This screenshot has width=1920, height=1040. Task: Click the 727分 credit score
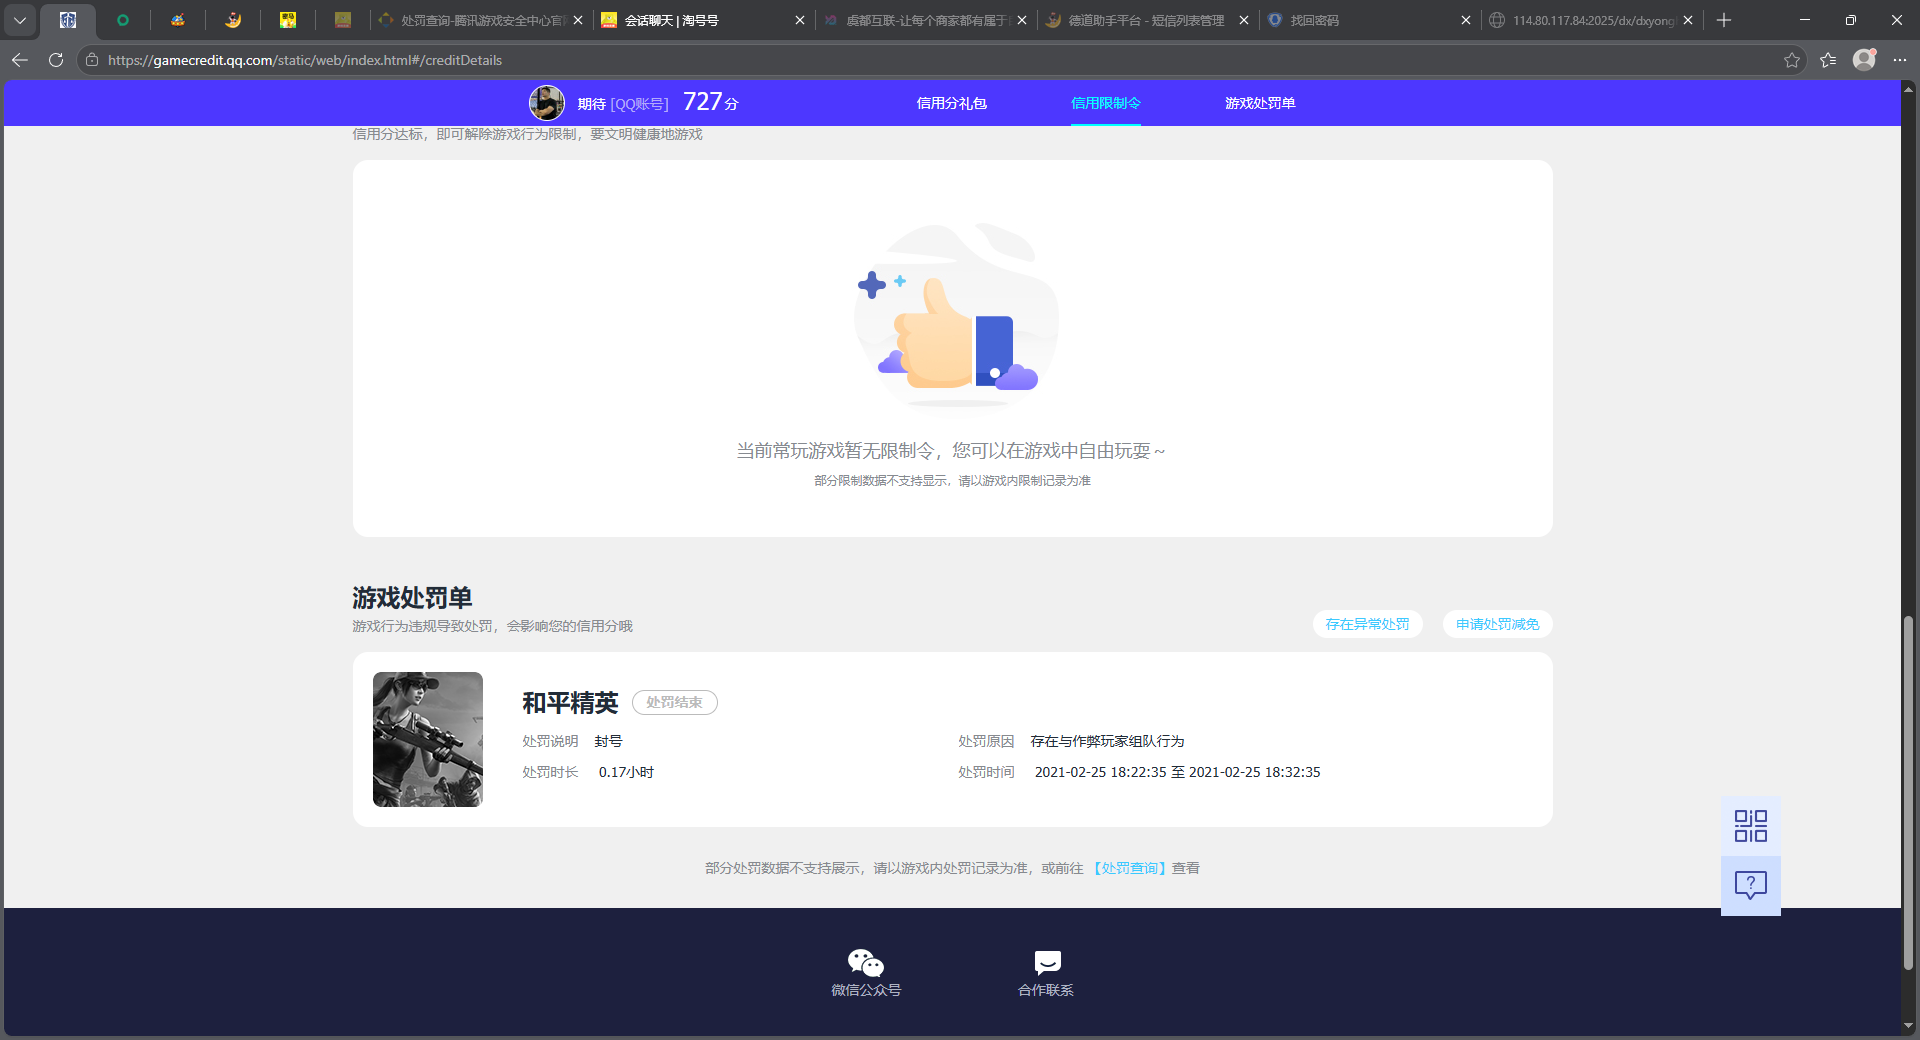710,102
